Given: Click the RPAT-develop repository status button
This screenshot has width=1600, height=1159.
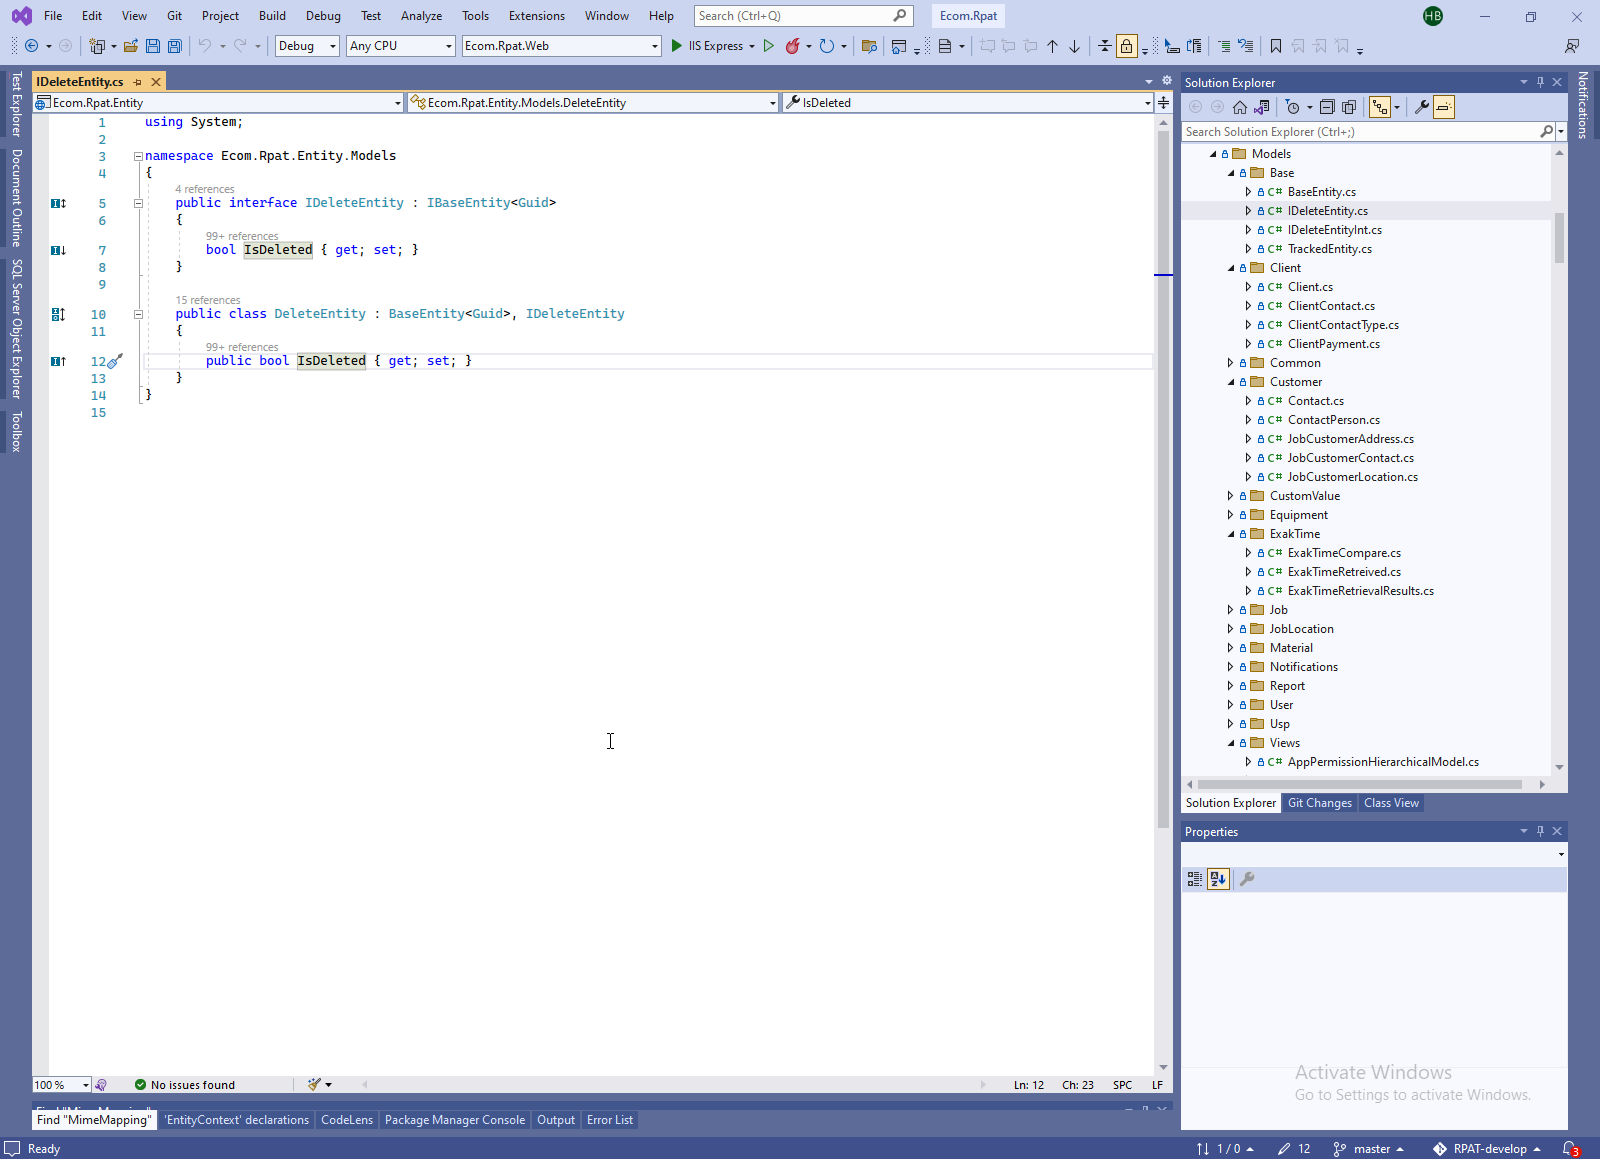Looking at the screenshot, I should pos(1487,1149).
